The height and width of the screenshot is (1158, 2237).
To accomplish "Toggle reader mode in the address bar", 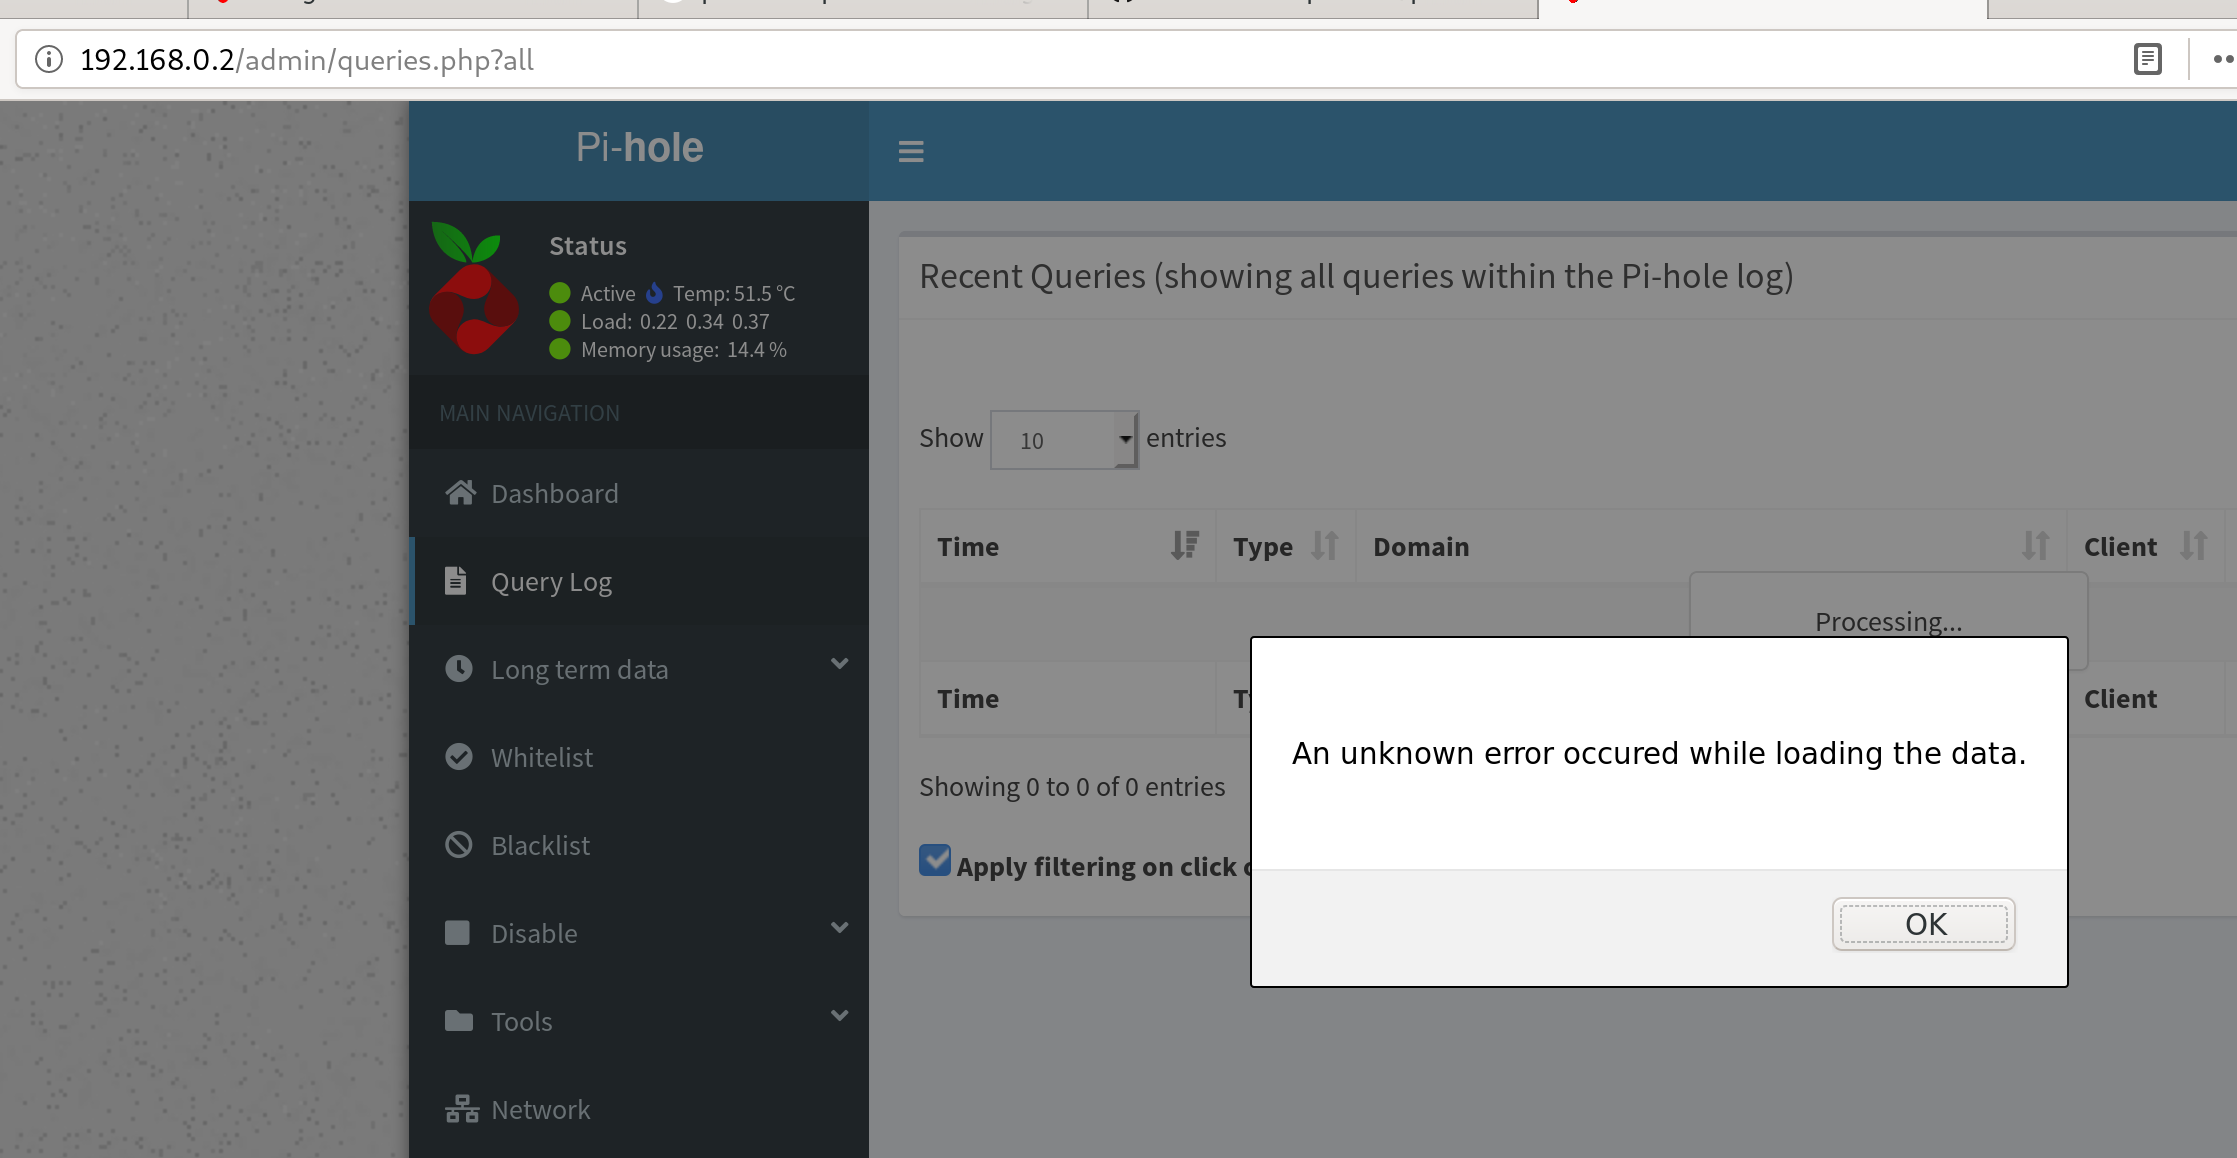I will pyautogui.click(x=2147, y=59).
